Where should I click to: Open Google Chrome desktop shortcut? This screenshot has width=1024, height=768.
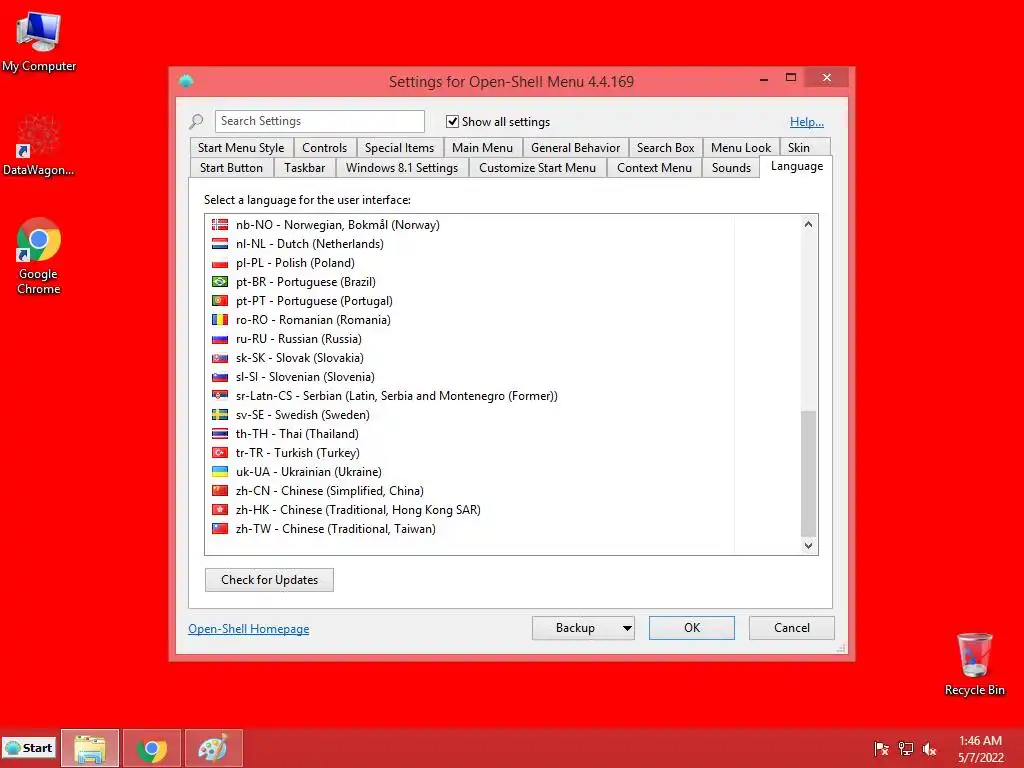39,256
